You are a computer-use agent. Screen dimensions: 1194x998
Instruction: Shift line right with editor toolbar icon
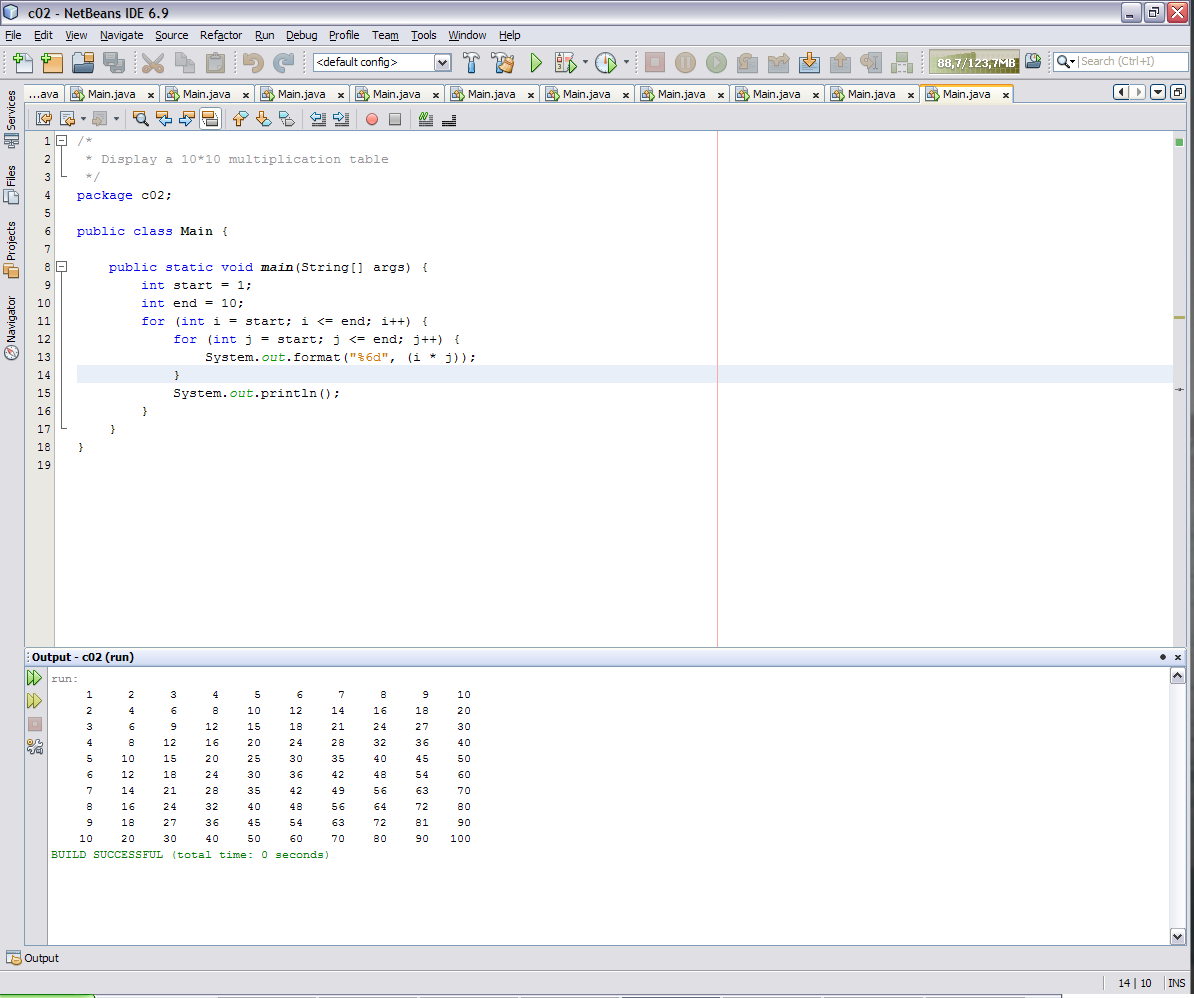341,119
